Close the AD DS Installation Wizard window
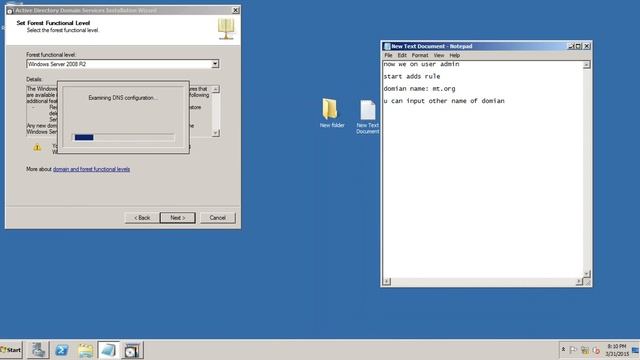 (x=236, y=10)
